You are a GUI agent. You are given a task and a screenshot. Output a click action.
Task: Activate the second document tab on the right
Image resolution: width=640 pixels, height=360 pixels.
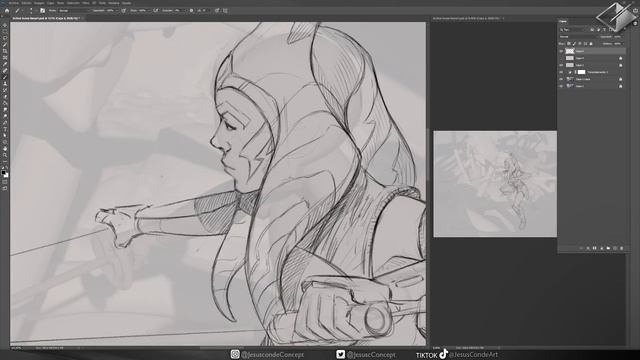tap(468, 18)
